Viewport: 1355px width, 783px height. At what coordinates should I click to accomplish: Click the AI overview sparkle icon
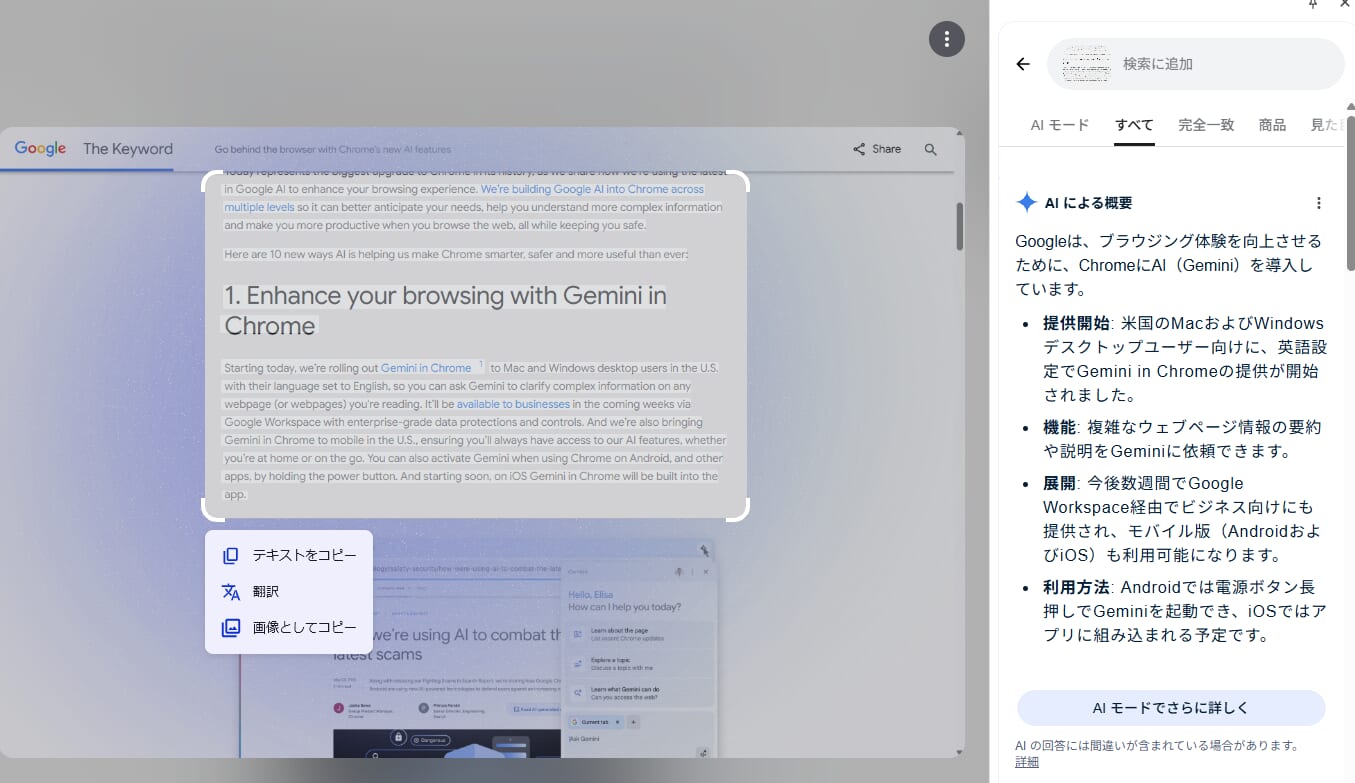(x=1026, y=203)
